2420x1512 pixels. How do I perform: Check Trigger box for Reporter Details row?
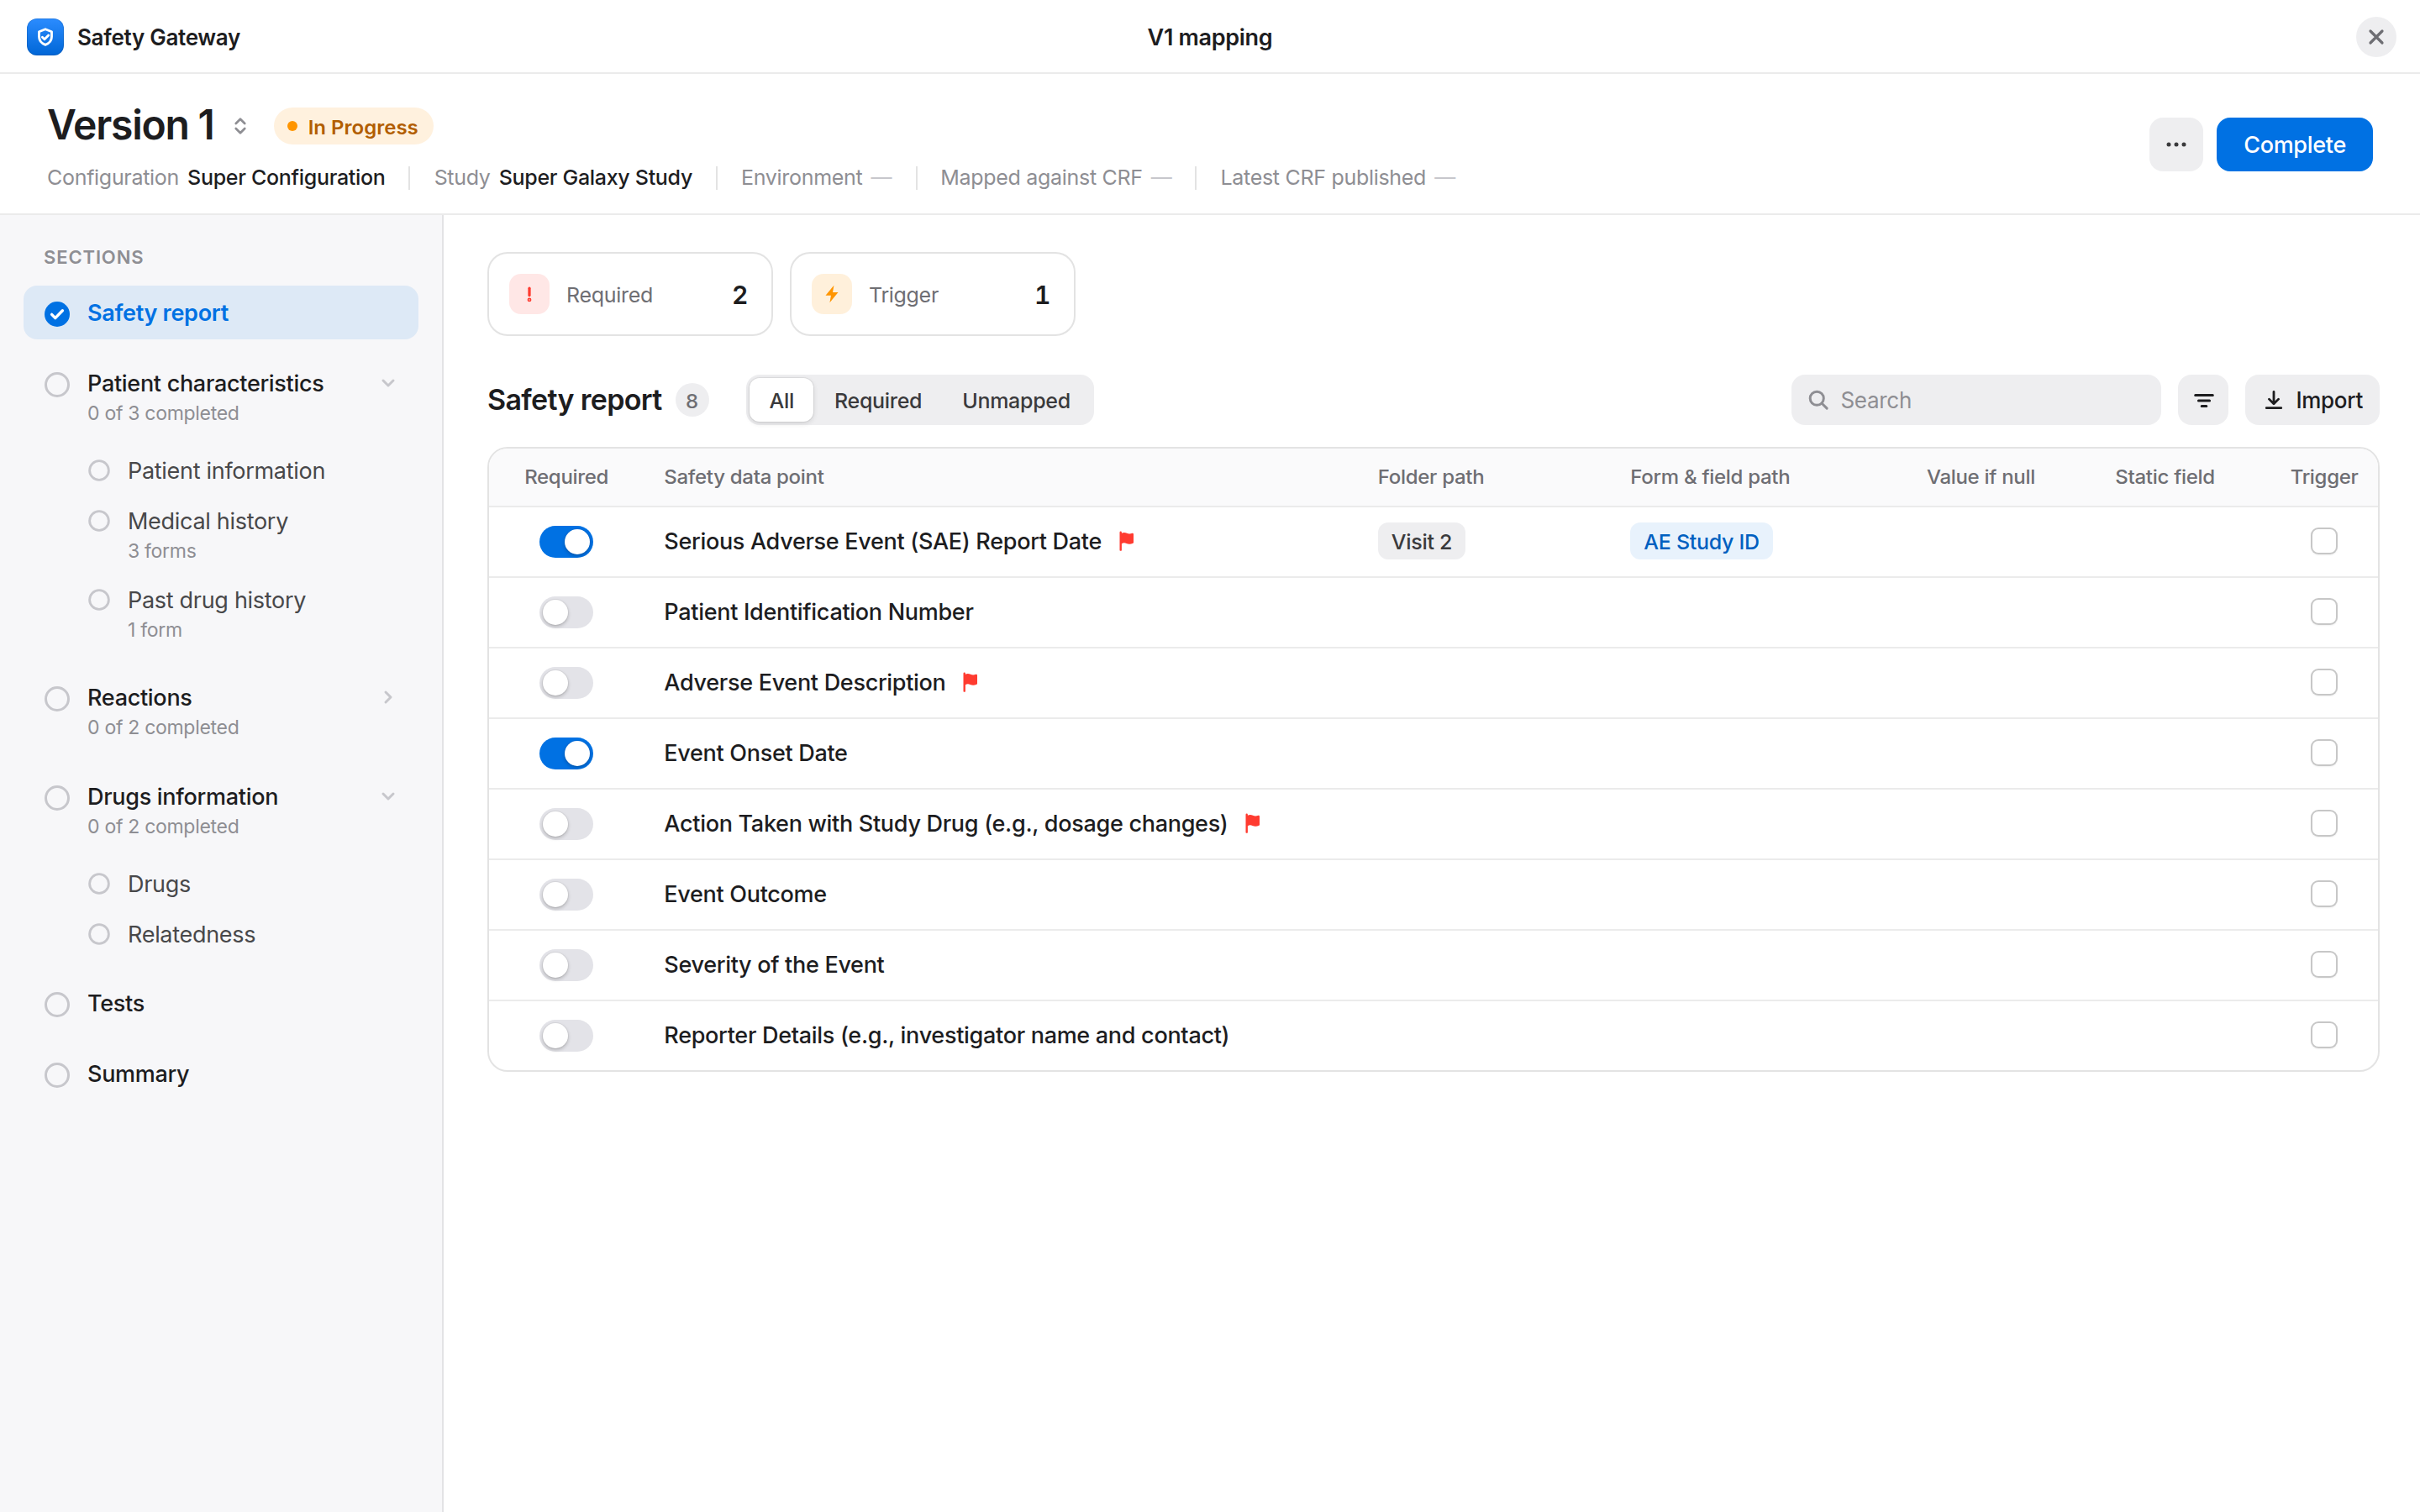(x=2324, y=1035)
